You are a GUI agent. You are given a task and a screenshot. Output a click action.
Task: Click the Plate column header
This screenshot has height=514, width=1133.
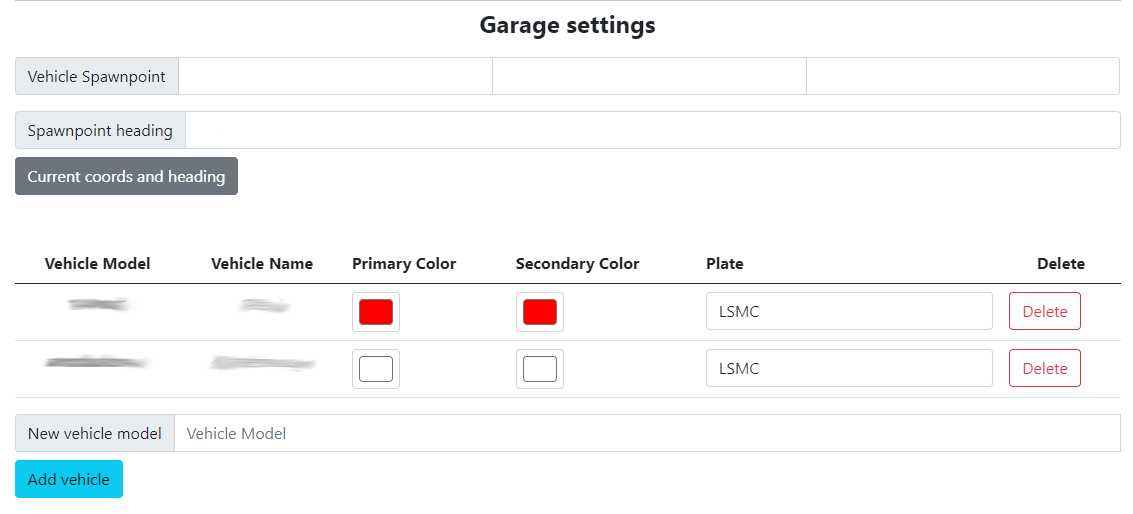(x=725, y=264)
